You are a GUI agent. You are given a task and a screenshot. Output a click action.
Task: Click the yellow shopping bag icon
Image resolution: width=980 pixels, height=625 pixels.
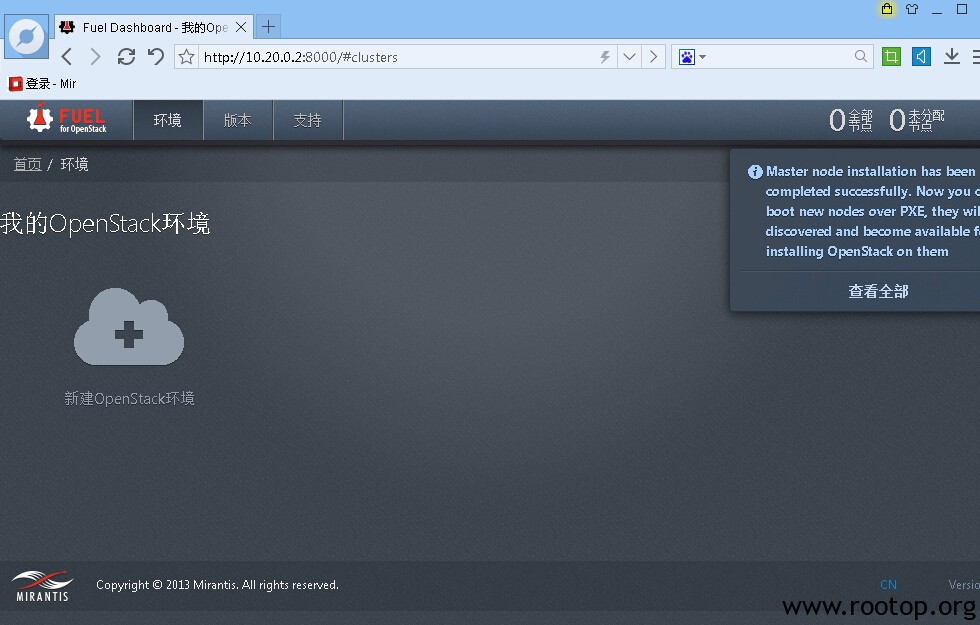click(887, 9)
